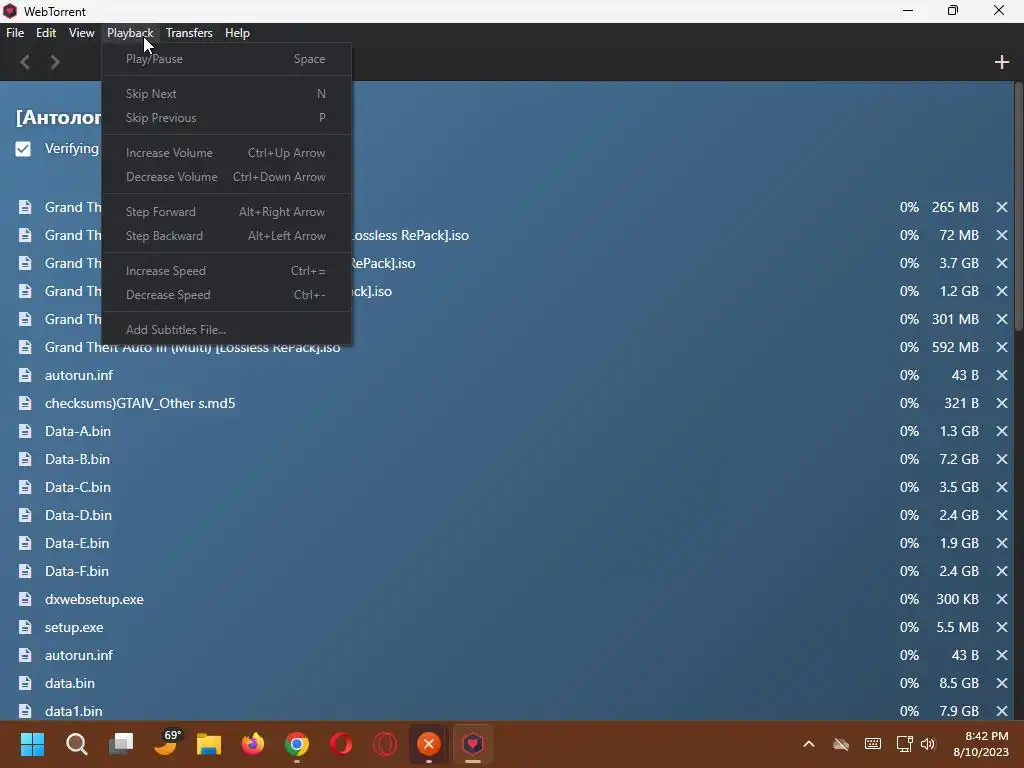The image size is (1024, 768).
Task: Toggle the Verifying torrent checkbox
Action: coord(23,149)
